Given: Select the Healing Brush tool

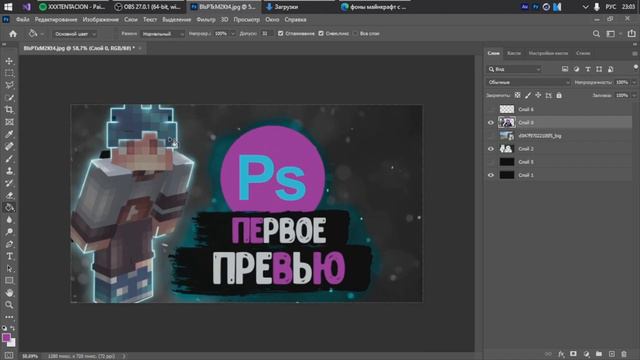Looking at the screenshot, I should 9,147.
